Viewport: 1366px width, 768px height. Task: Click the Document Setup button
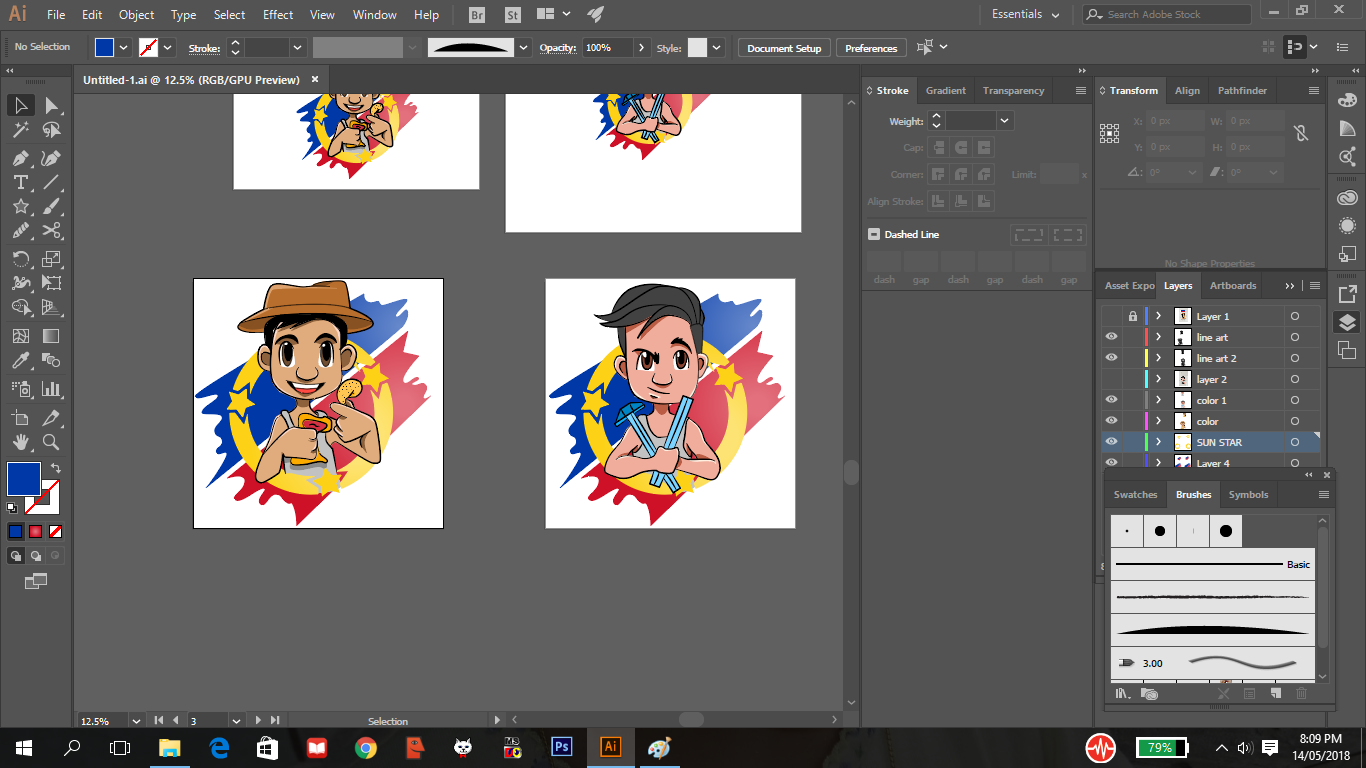click(x=784, y=48)
